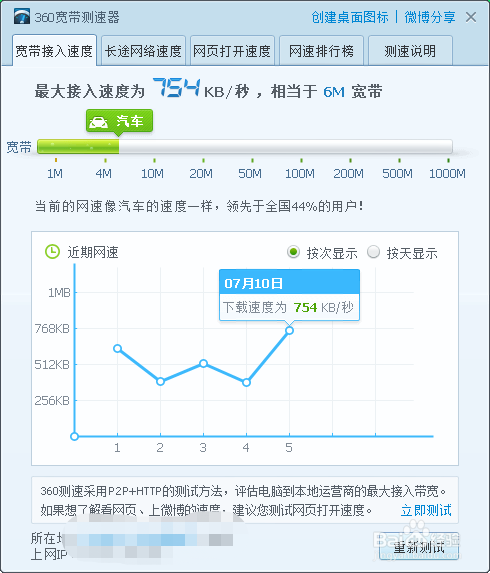Click the 6M bandwidth value
This screenshot has width=490, height=573.
pyautogui.click(x=334, y=92)
